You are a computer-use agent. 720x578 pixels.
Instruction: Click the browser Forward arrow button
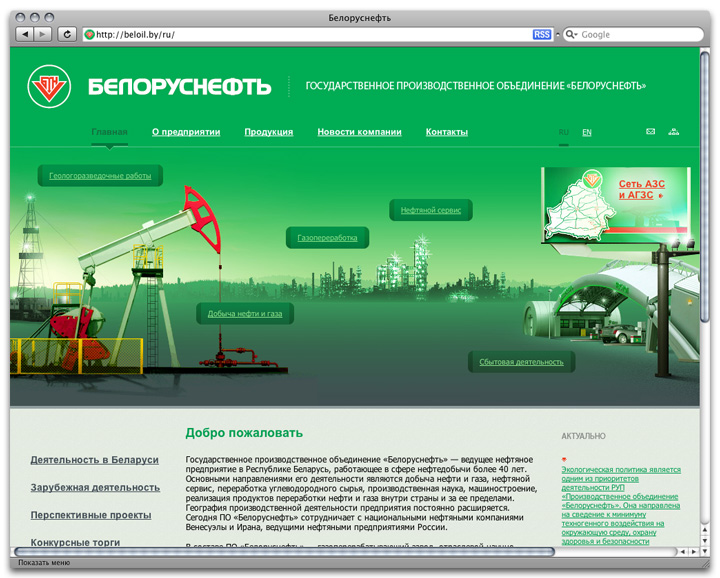[x=44, y=34]
